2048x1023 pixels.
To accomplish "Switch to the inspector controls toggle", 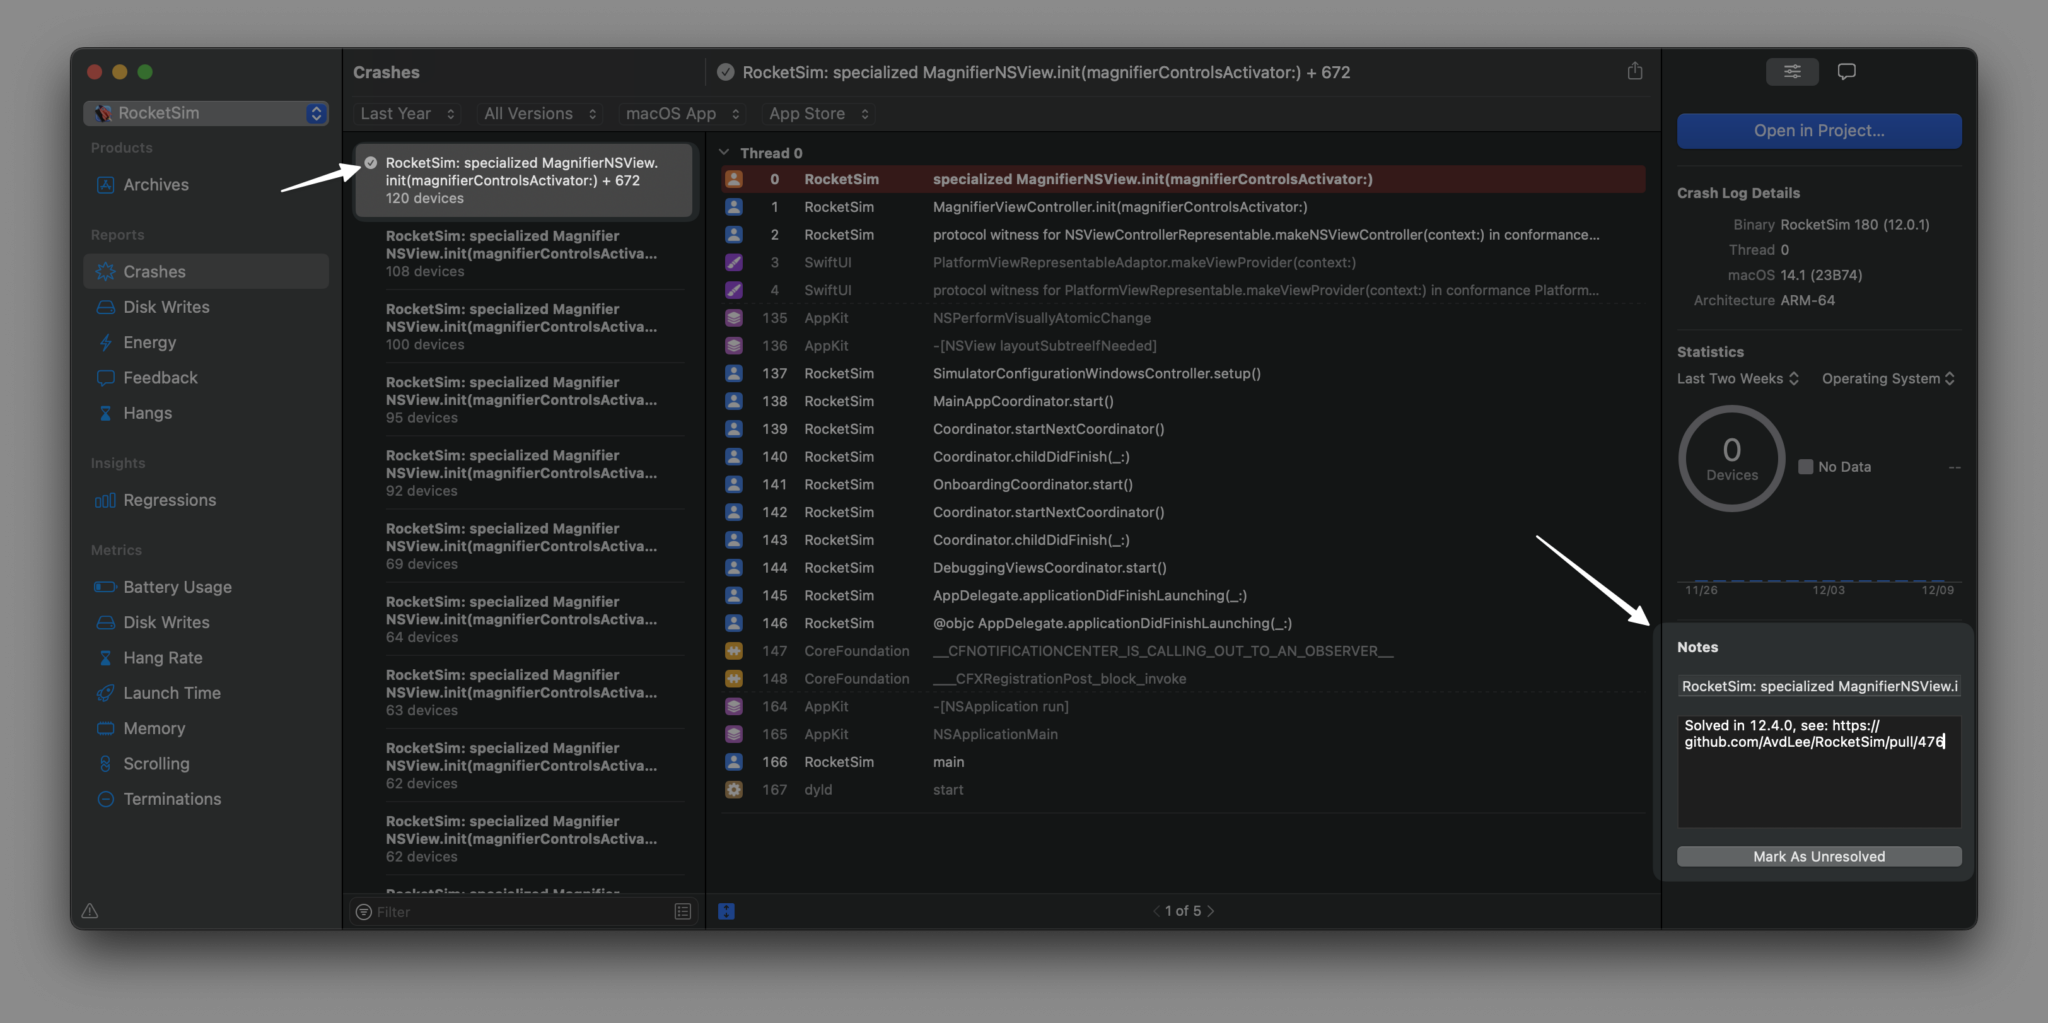I will coord(1791,71).
